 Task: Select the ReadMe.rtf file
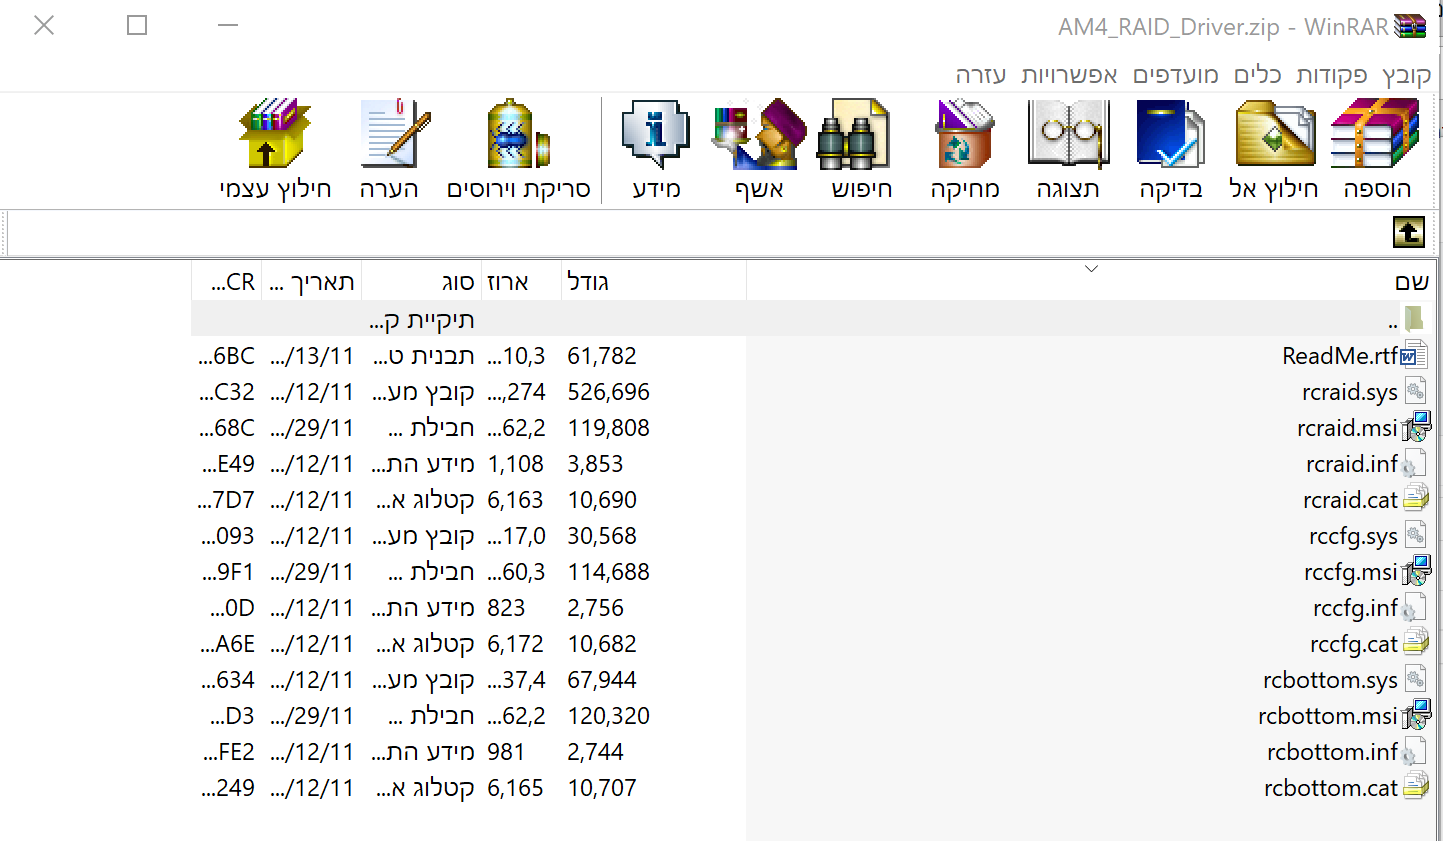click(1340, 356)
